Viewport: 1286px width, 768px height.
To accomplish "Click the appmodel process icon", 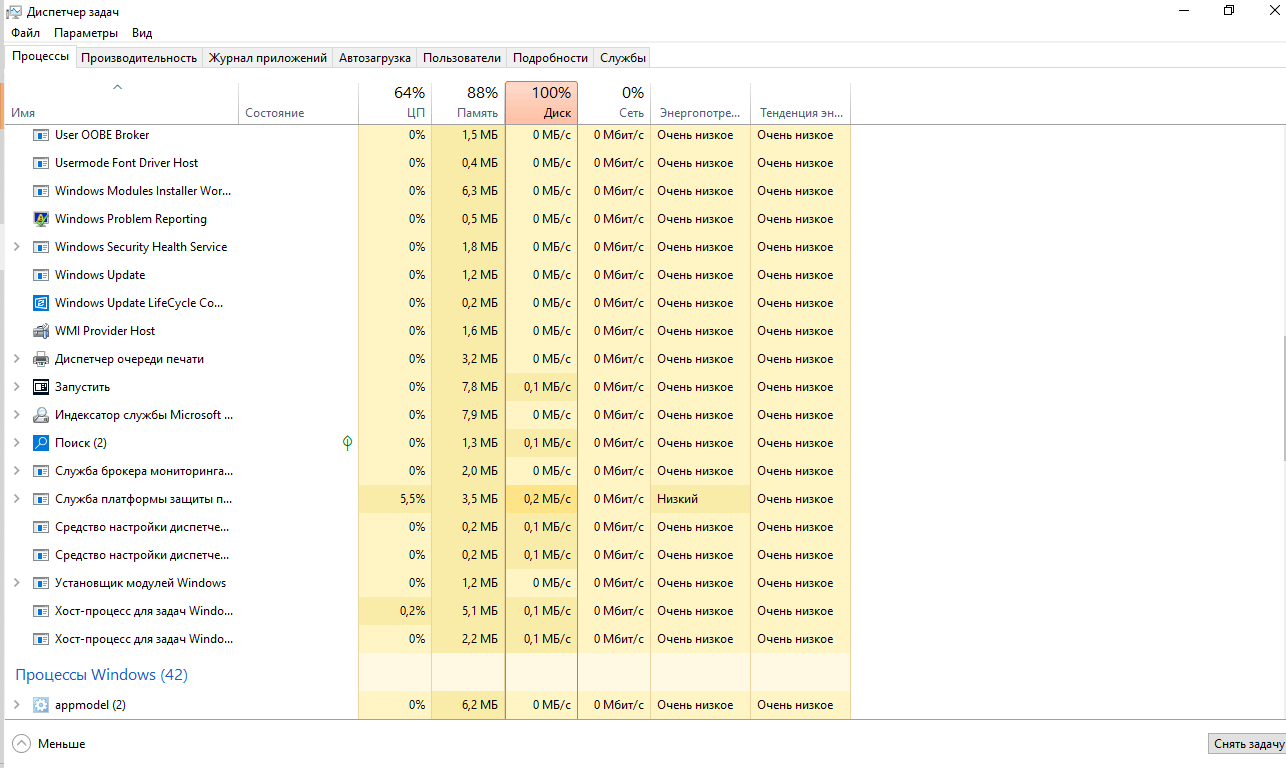I will coord(41,704).
